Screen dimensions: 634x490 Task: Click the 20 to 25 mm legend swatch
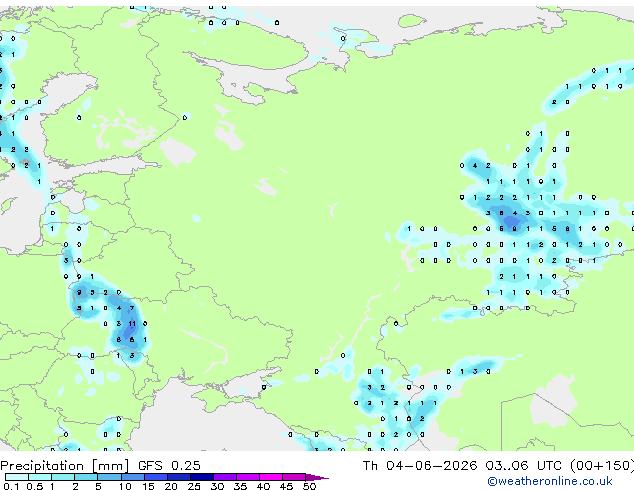178,477
